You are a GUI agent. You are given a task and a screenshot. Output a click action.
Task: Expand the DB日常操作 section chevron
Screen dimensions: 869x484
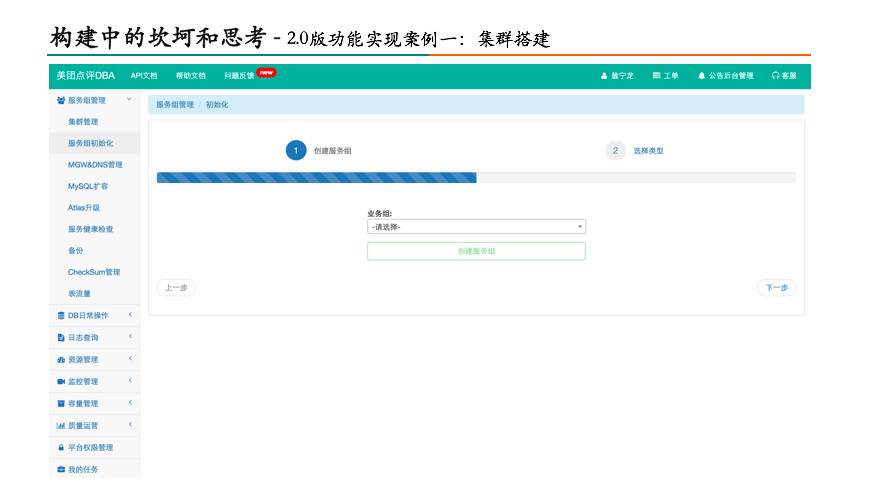130,315
